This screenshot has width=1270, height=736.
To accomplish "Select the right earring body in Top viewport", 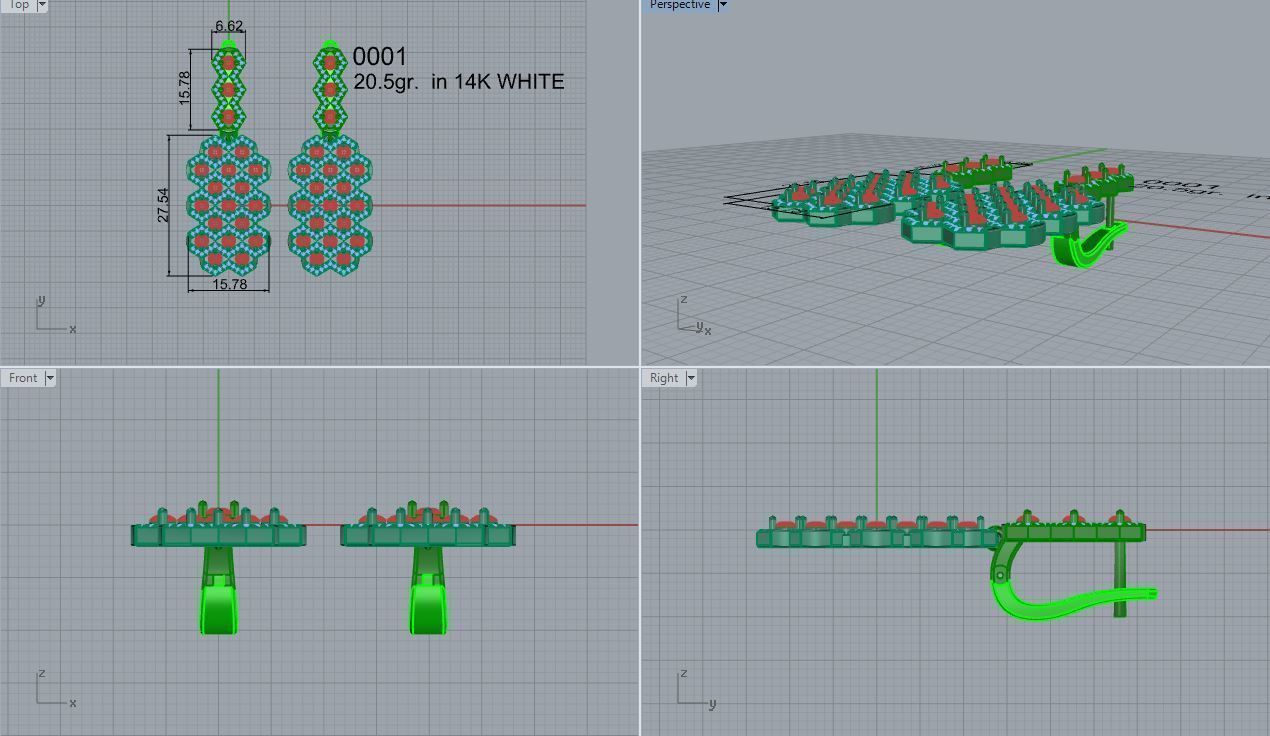I will click(330, 205).
